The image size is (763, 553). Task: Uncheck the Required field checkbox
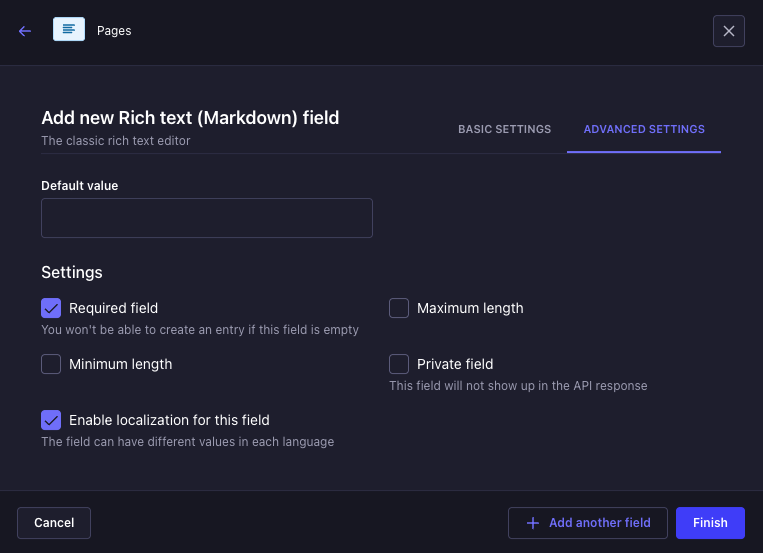tap(51, 308)
